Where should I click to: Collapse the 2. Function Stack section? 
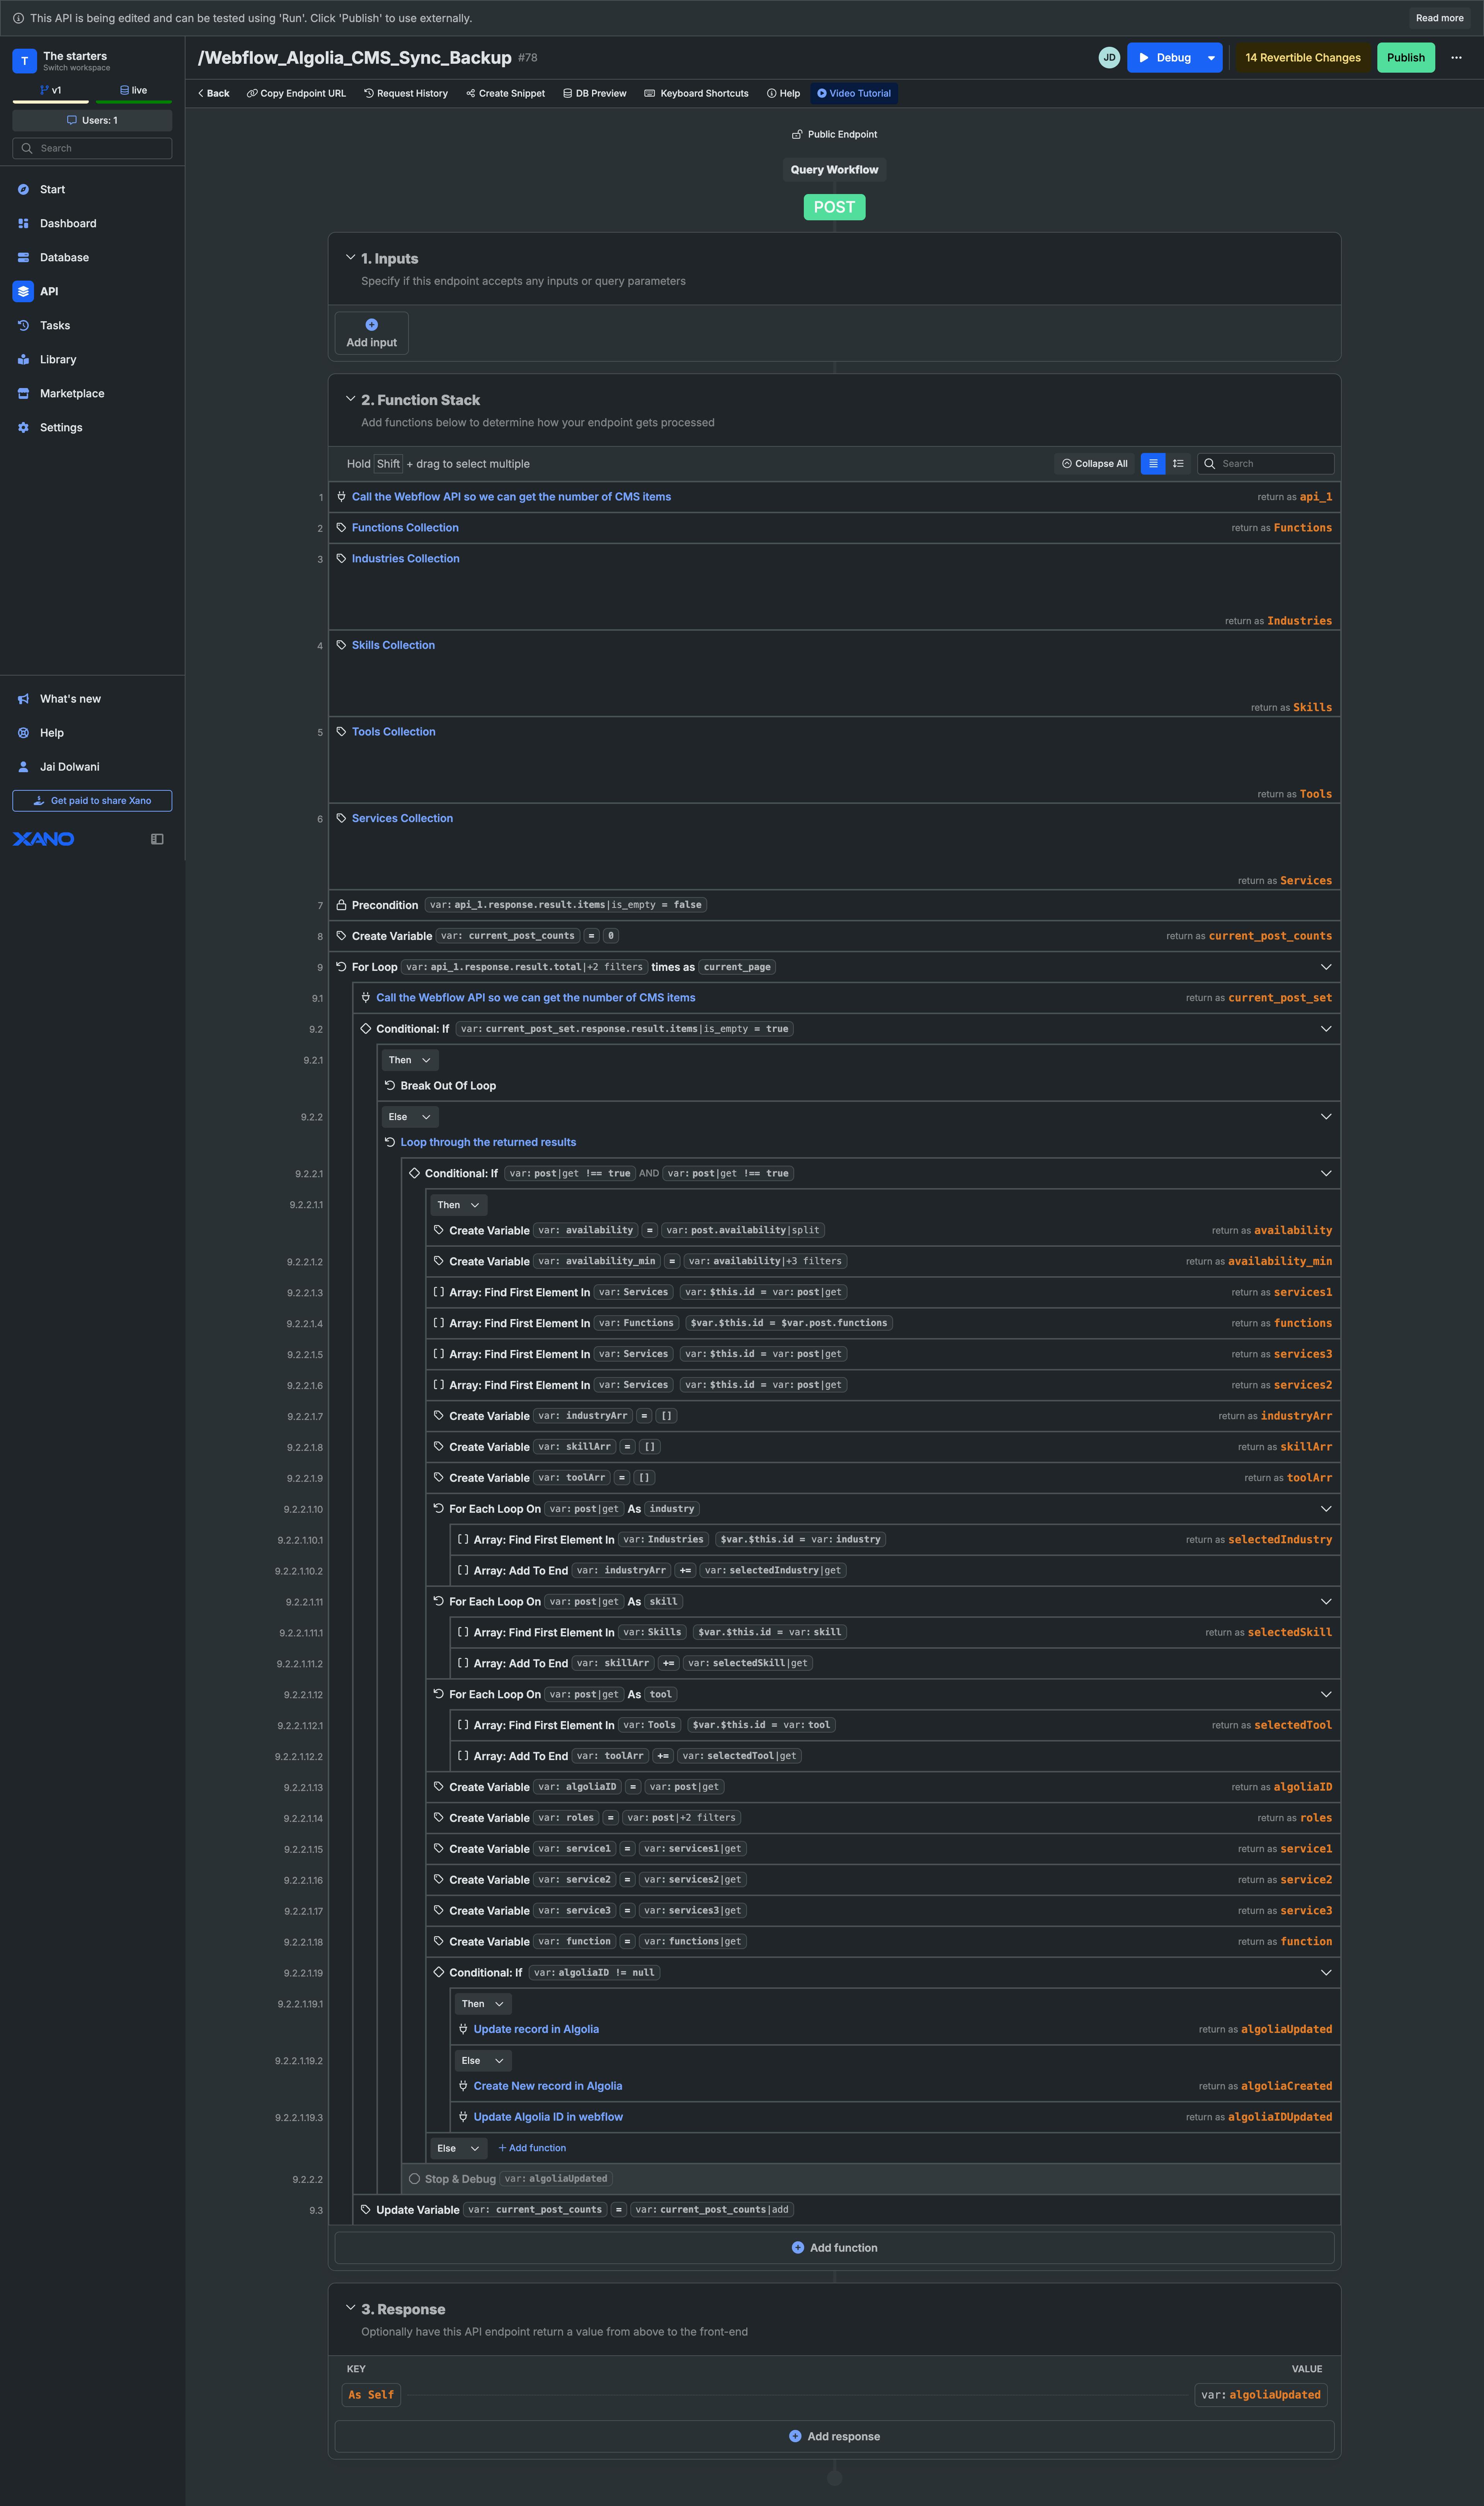351,399
